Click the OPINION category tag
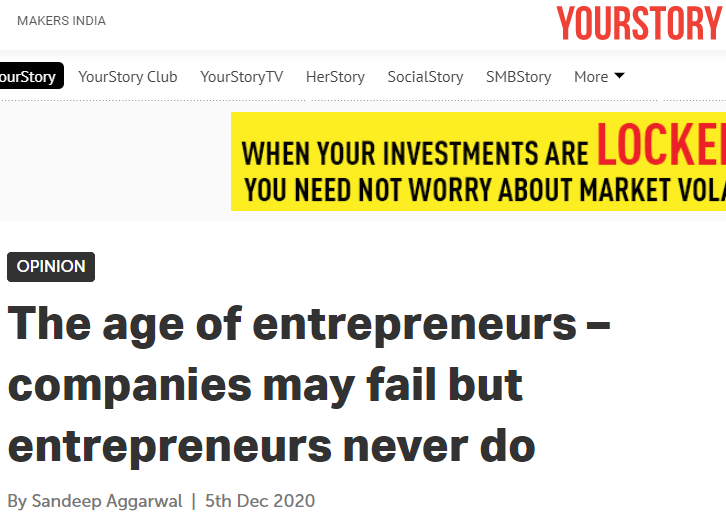This screenshot has width=726, height=531. (x=51, y=267)
